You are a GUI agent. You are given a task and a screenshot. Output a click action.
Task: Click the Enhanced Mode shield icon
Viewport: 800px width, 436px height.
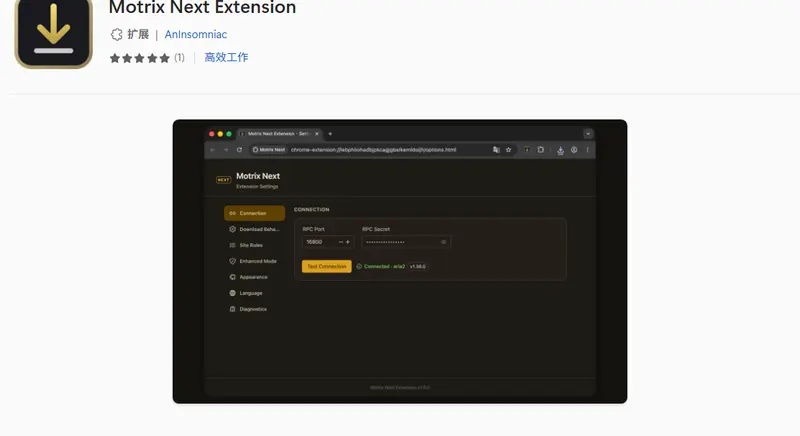(232, 261)
